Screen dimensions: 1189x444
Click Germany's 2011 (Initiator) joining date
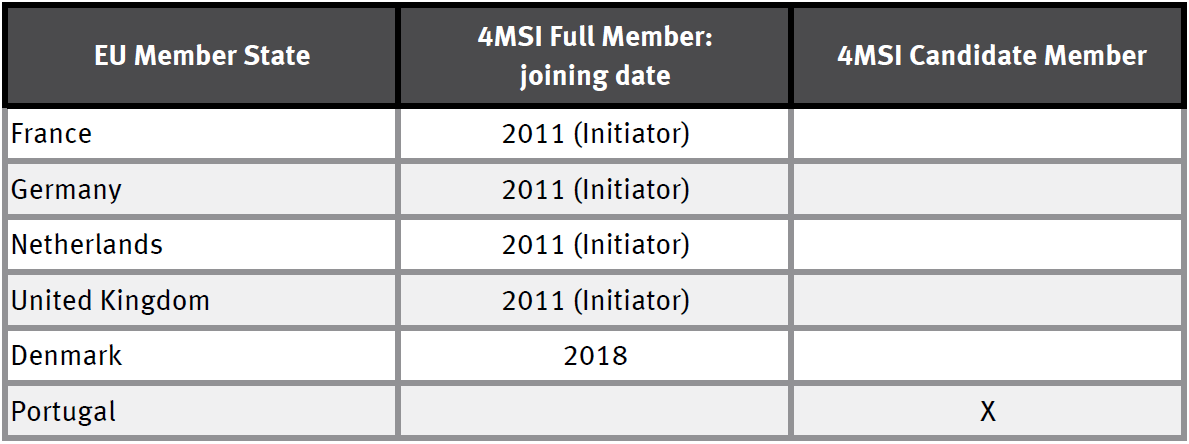[595, 189]
